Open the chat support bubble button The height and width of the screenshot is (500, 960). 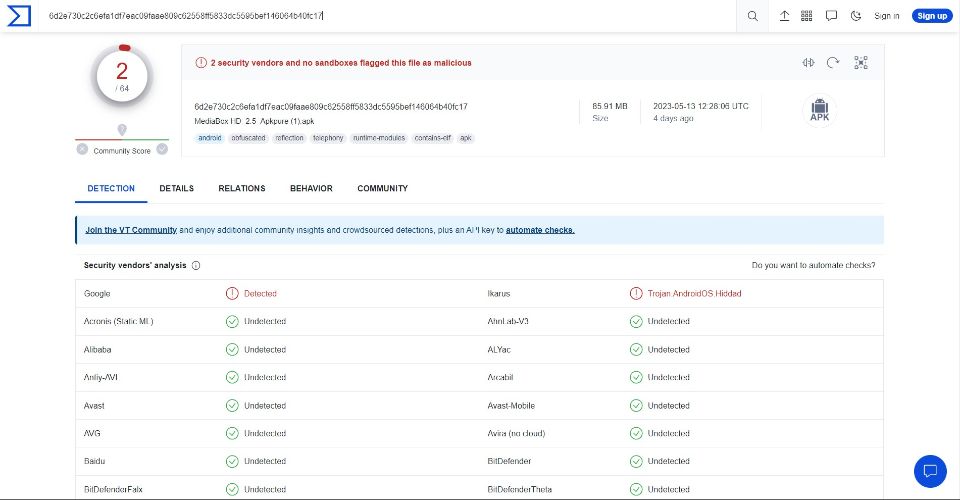(930, 471)
